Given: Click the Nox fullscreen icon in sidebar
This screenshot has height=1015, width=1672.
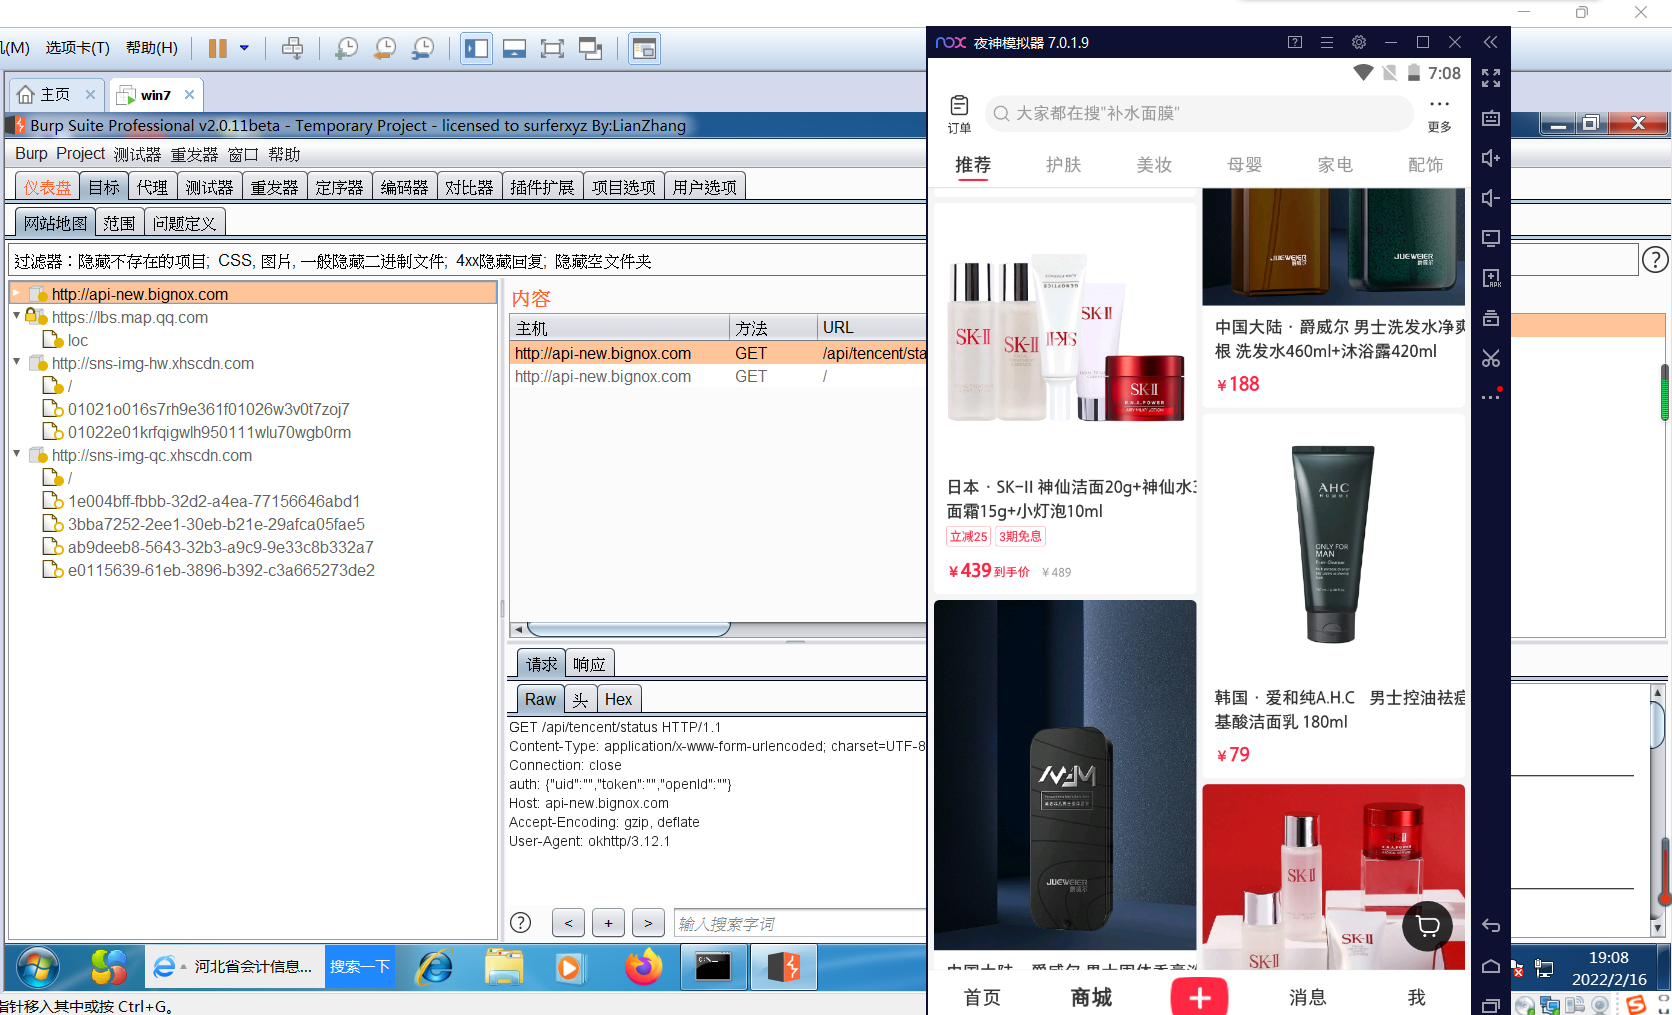Looking at the screenshot, I should coord(1491,78).
